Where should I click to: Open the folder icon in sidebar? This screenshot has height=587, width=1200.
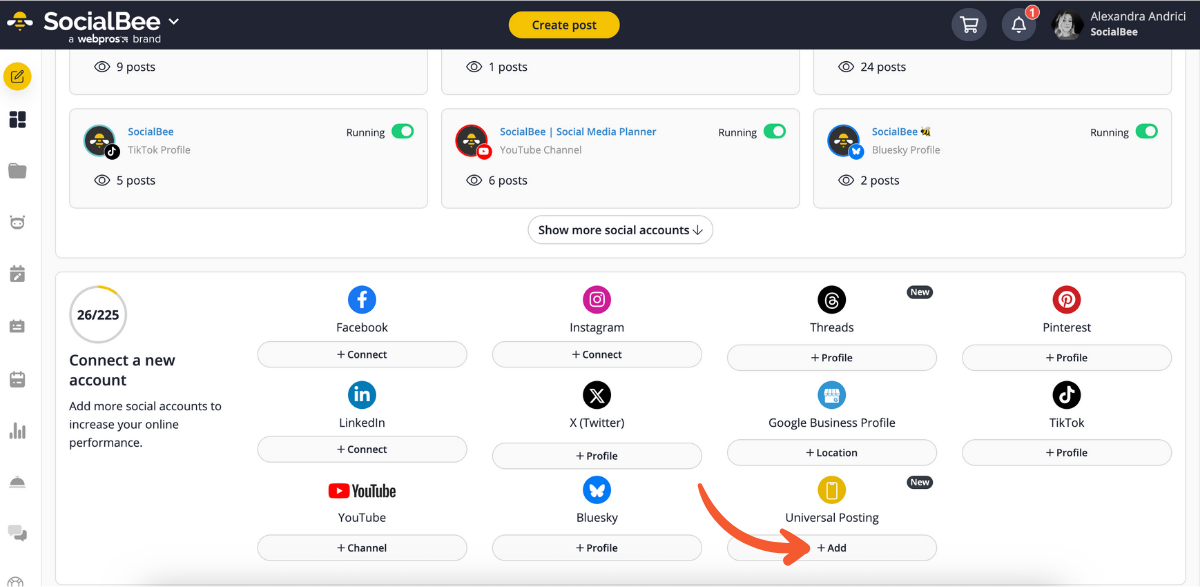[x=17, y=171]
